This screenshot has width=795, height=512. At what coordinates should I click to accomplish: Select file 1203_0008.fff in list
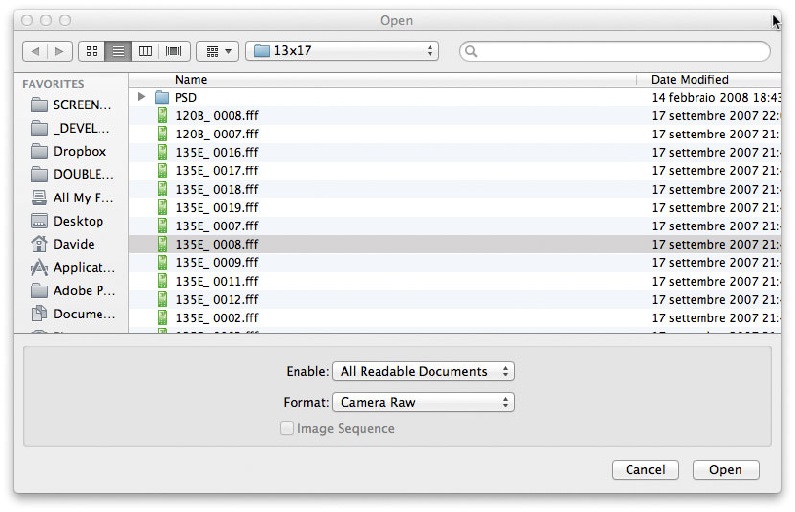point(216,115)
